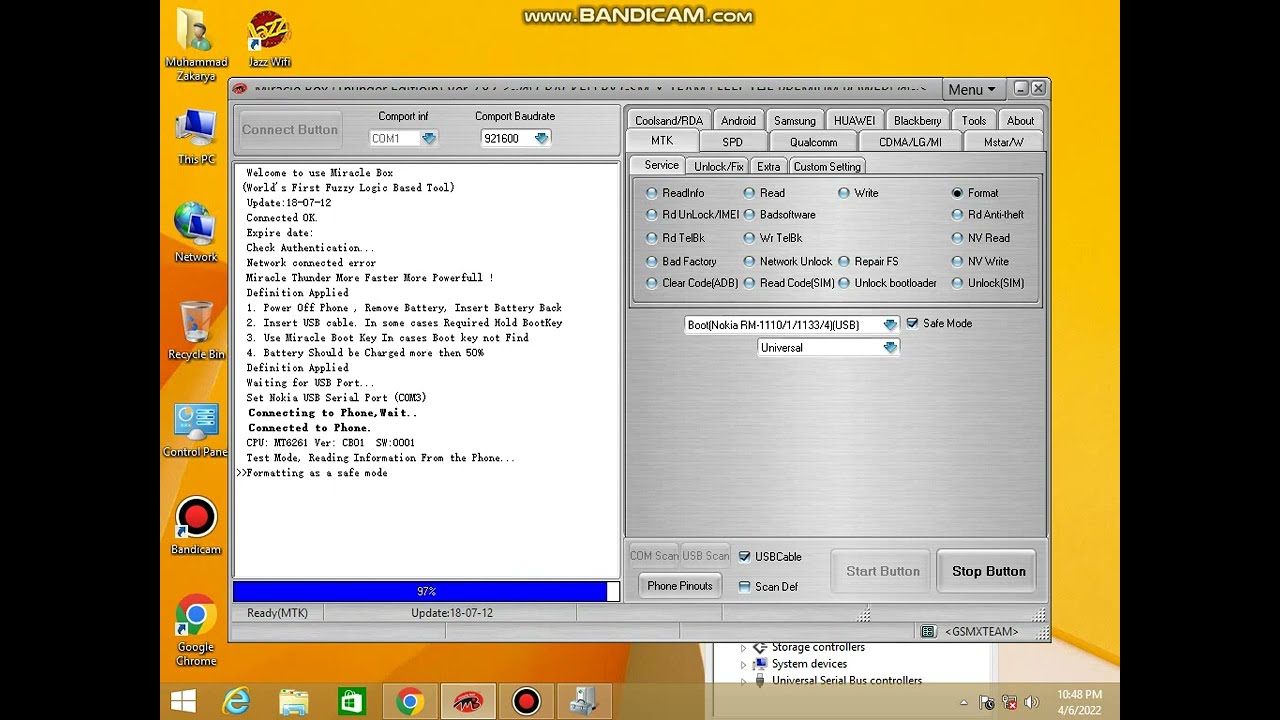
Task: Switch to the Samsung tab
Action: tap(795, 120)
